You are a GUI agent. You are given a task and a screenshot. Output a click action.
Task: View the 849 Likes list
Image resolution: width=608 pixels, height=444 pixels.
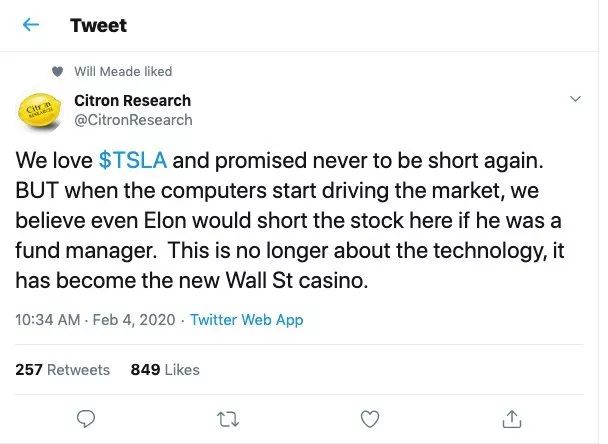[165, 369]
